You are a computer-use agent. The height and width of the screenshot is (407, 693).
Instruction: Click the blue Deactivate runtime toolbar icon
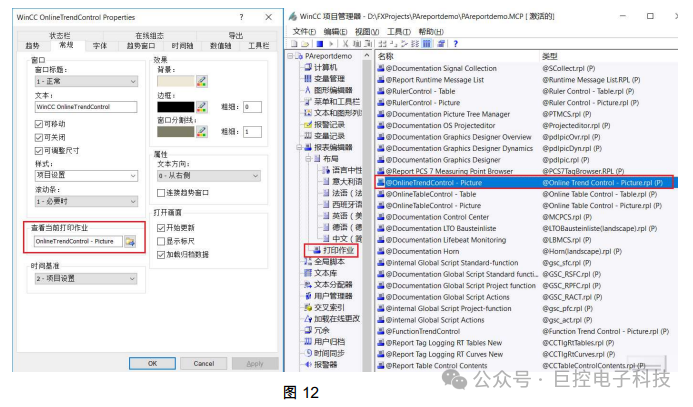pyautogui.click(x=320, y=44)
